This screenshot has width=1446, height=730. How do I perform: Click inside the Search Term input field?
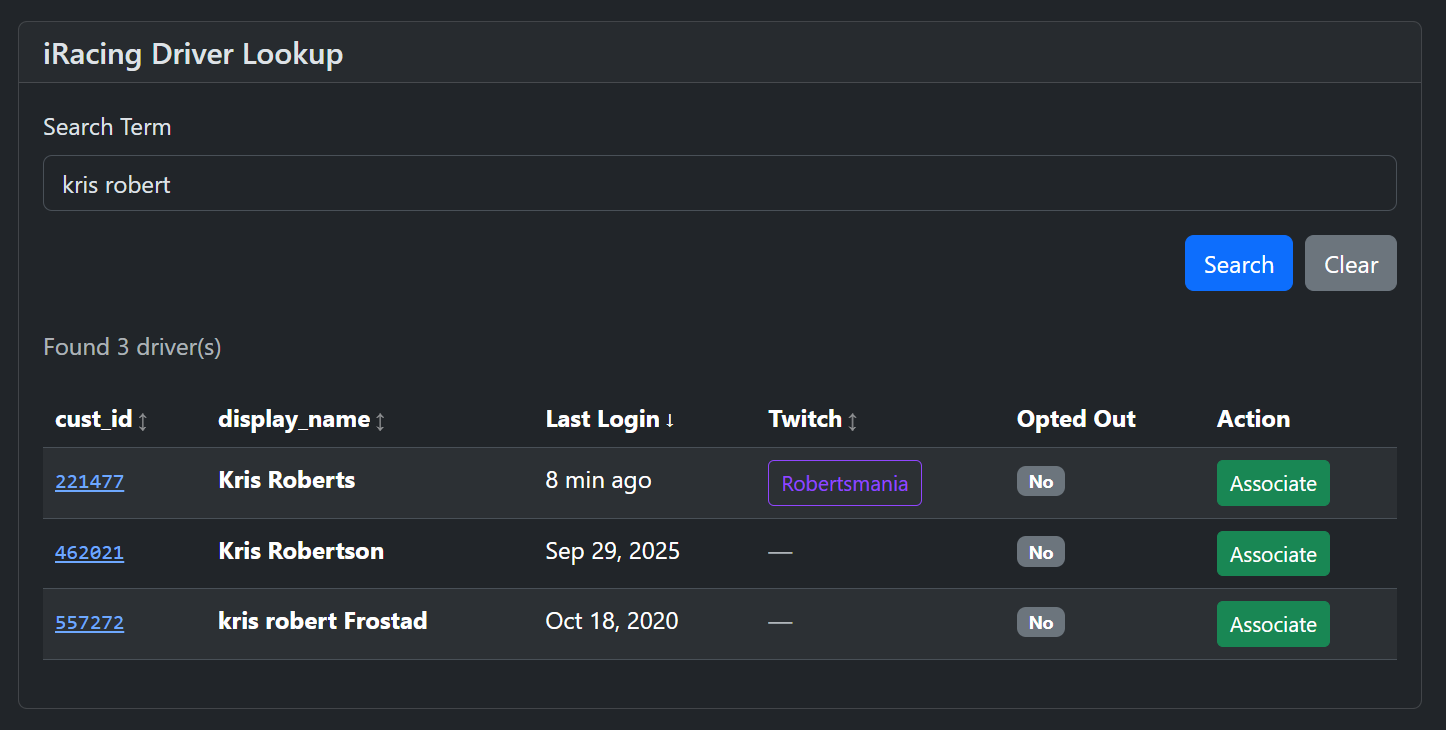pyautogui.click(x=719, y=183)
